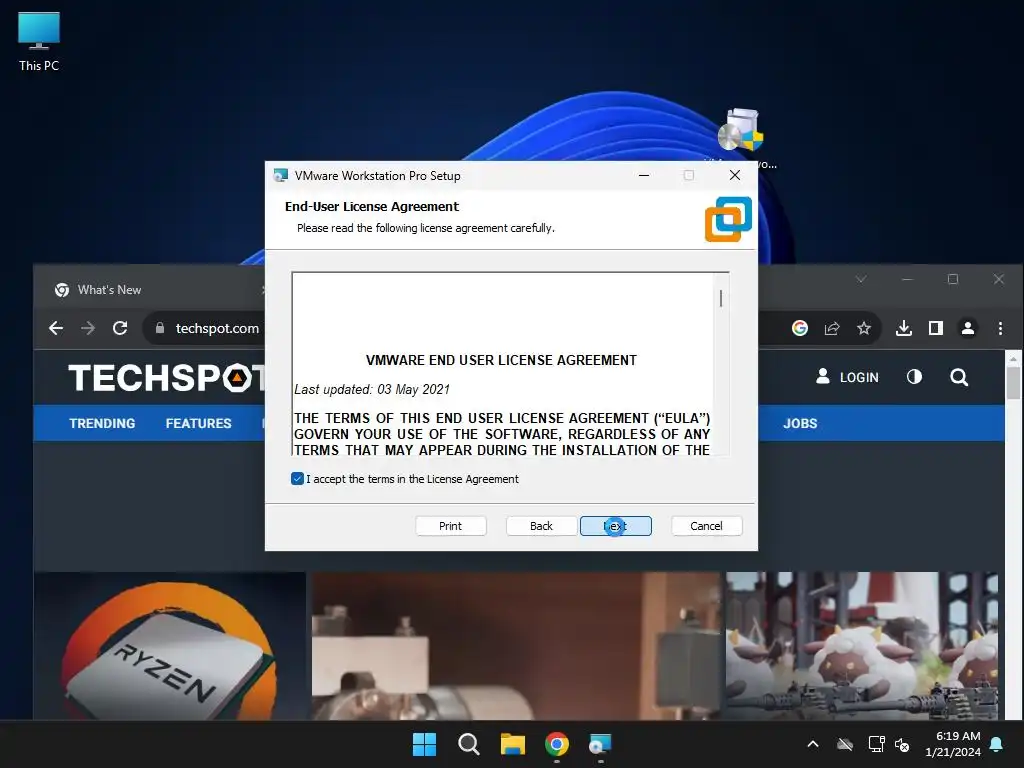Go Back in VMware Setup
1024x768 pixels.
(541, 526)
